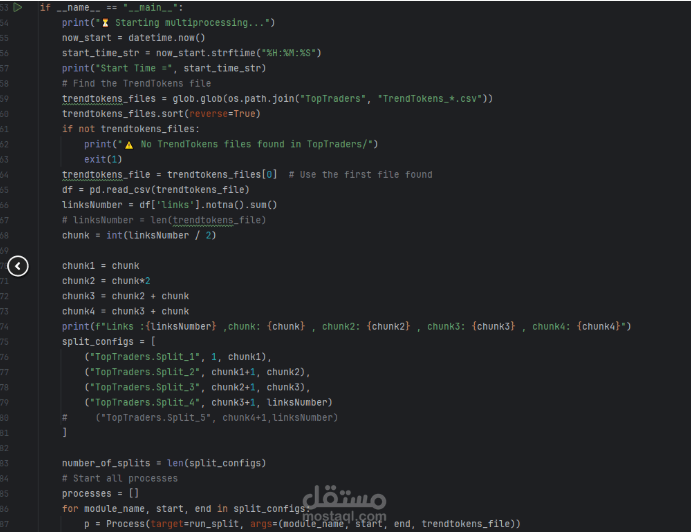
Task: Click the exit(1) statement
Action: tap(102, 159)
